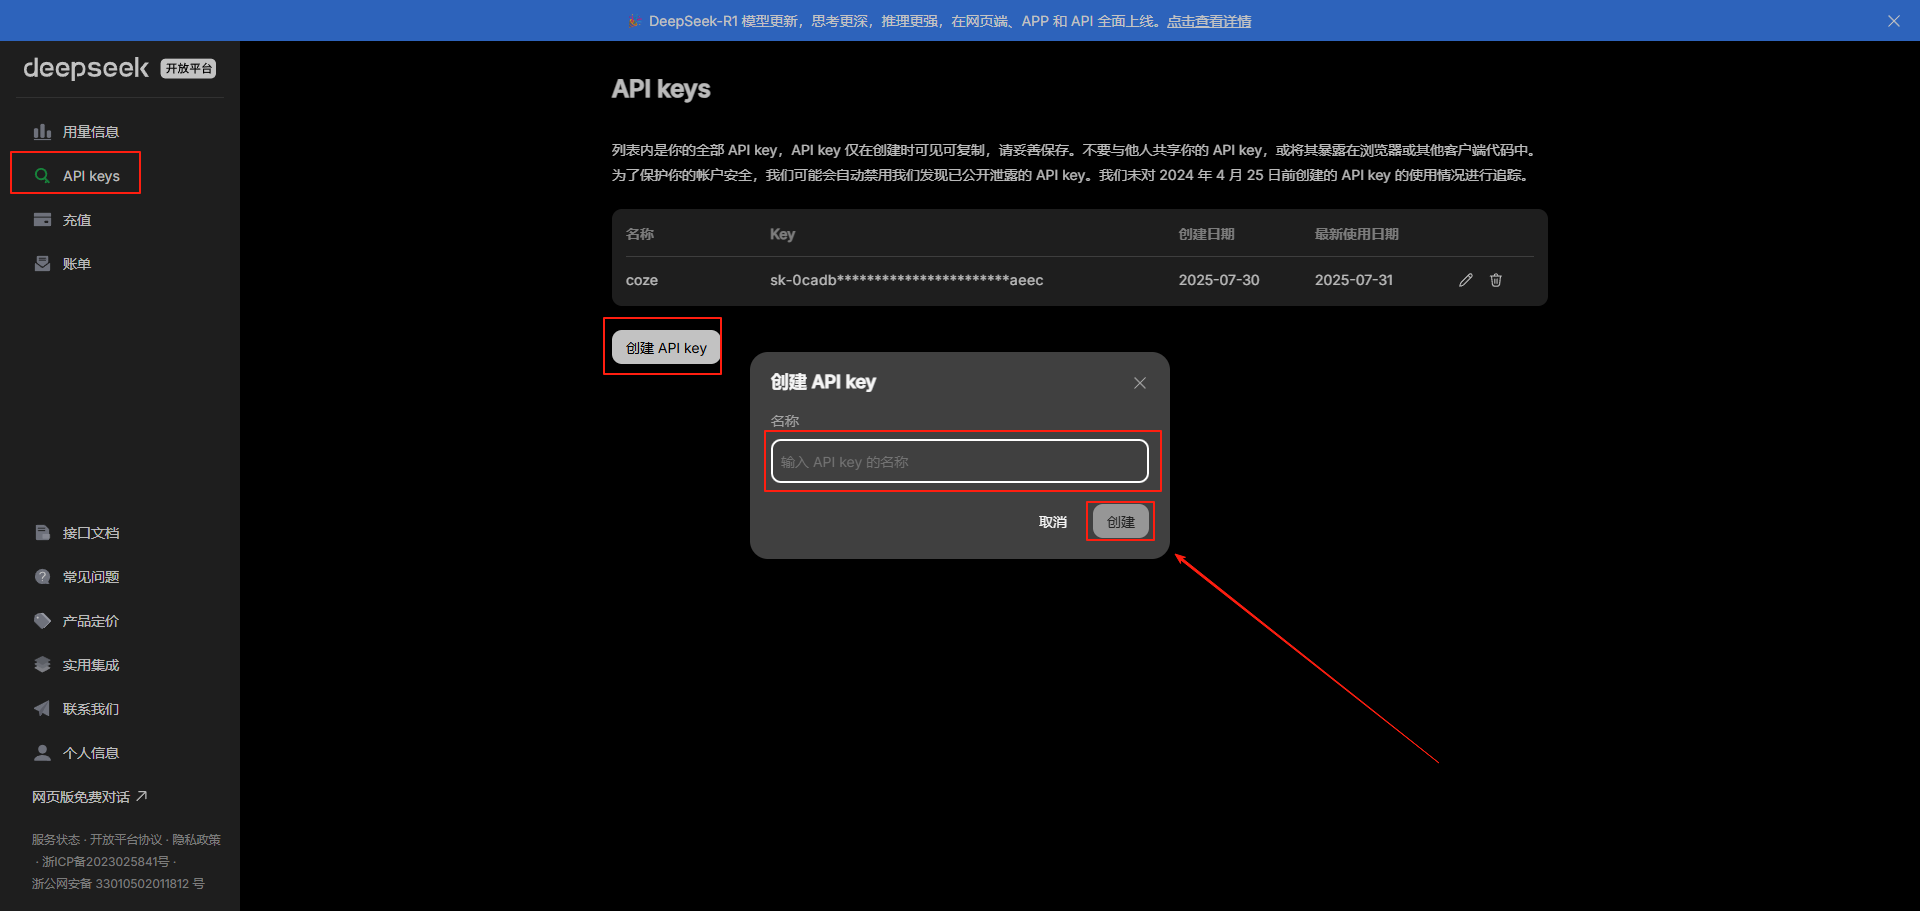Viewport: 1920px width, 911px height.
Task: Click the 开放平台 badge
Action: 189,68
